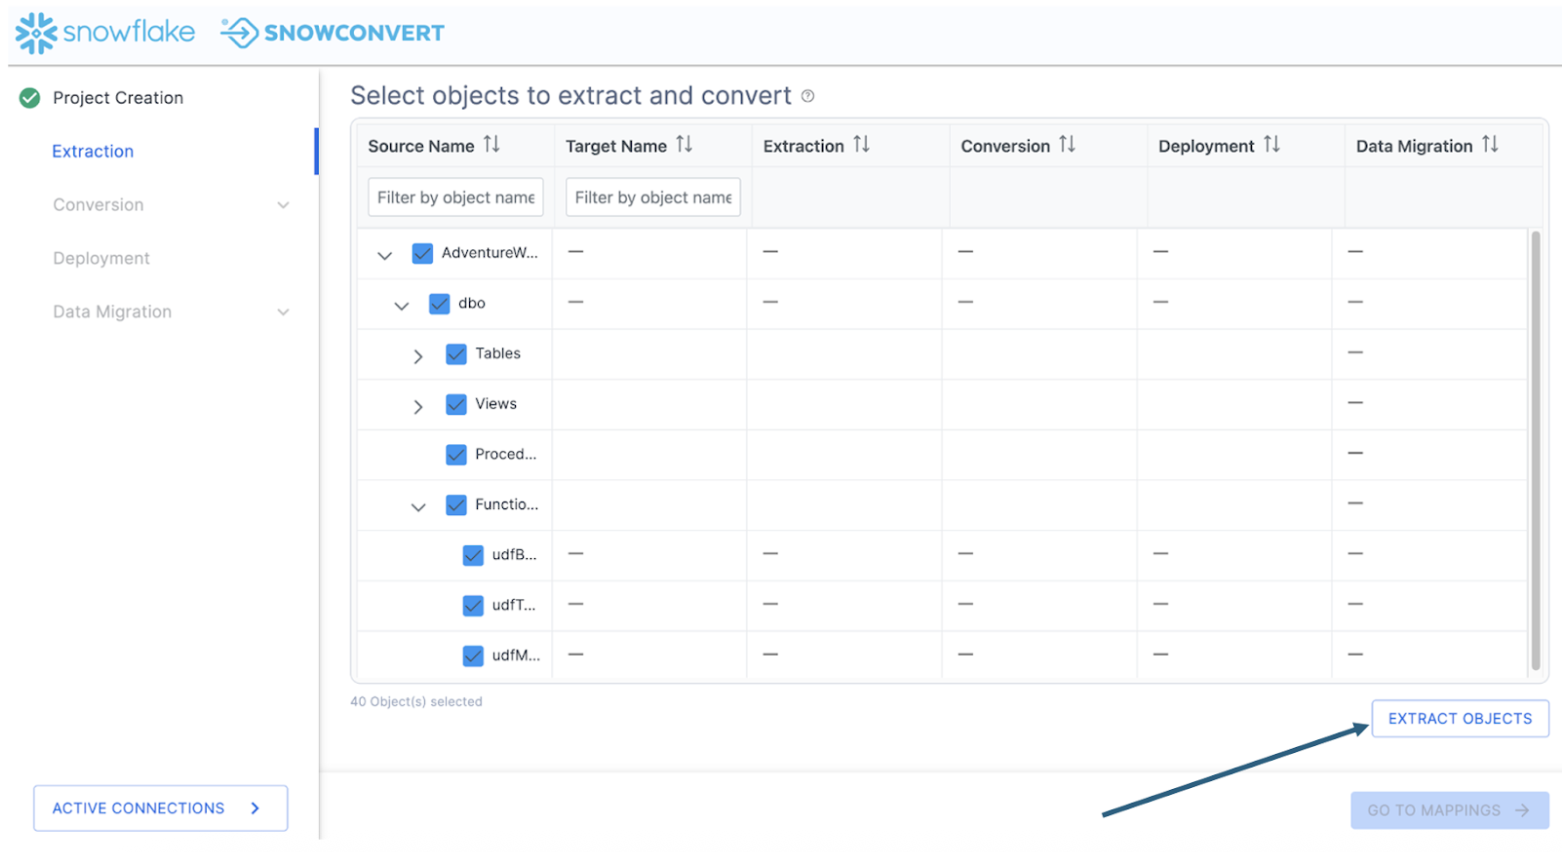Sort by Source Name column arrows
Image resolution: width=1562 pixels, height=852 pixels.
click(x=492, y=145)
